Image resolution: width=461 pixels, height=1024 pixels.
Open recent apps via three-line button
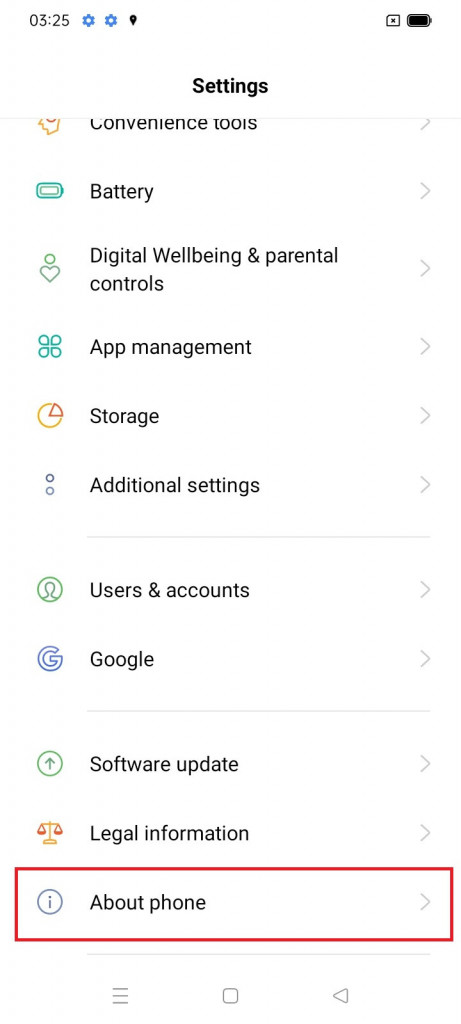point(120,995)
